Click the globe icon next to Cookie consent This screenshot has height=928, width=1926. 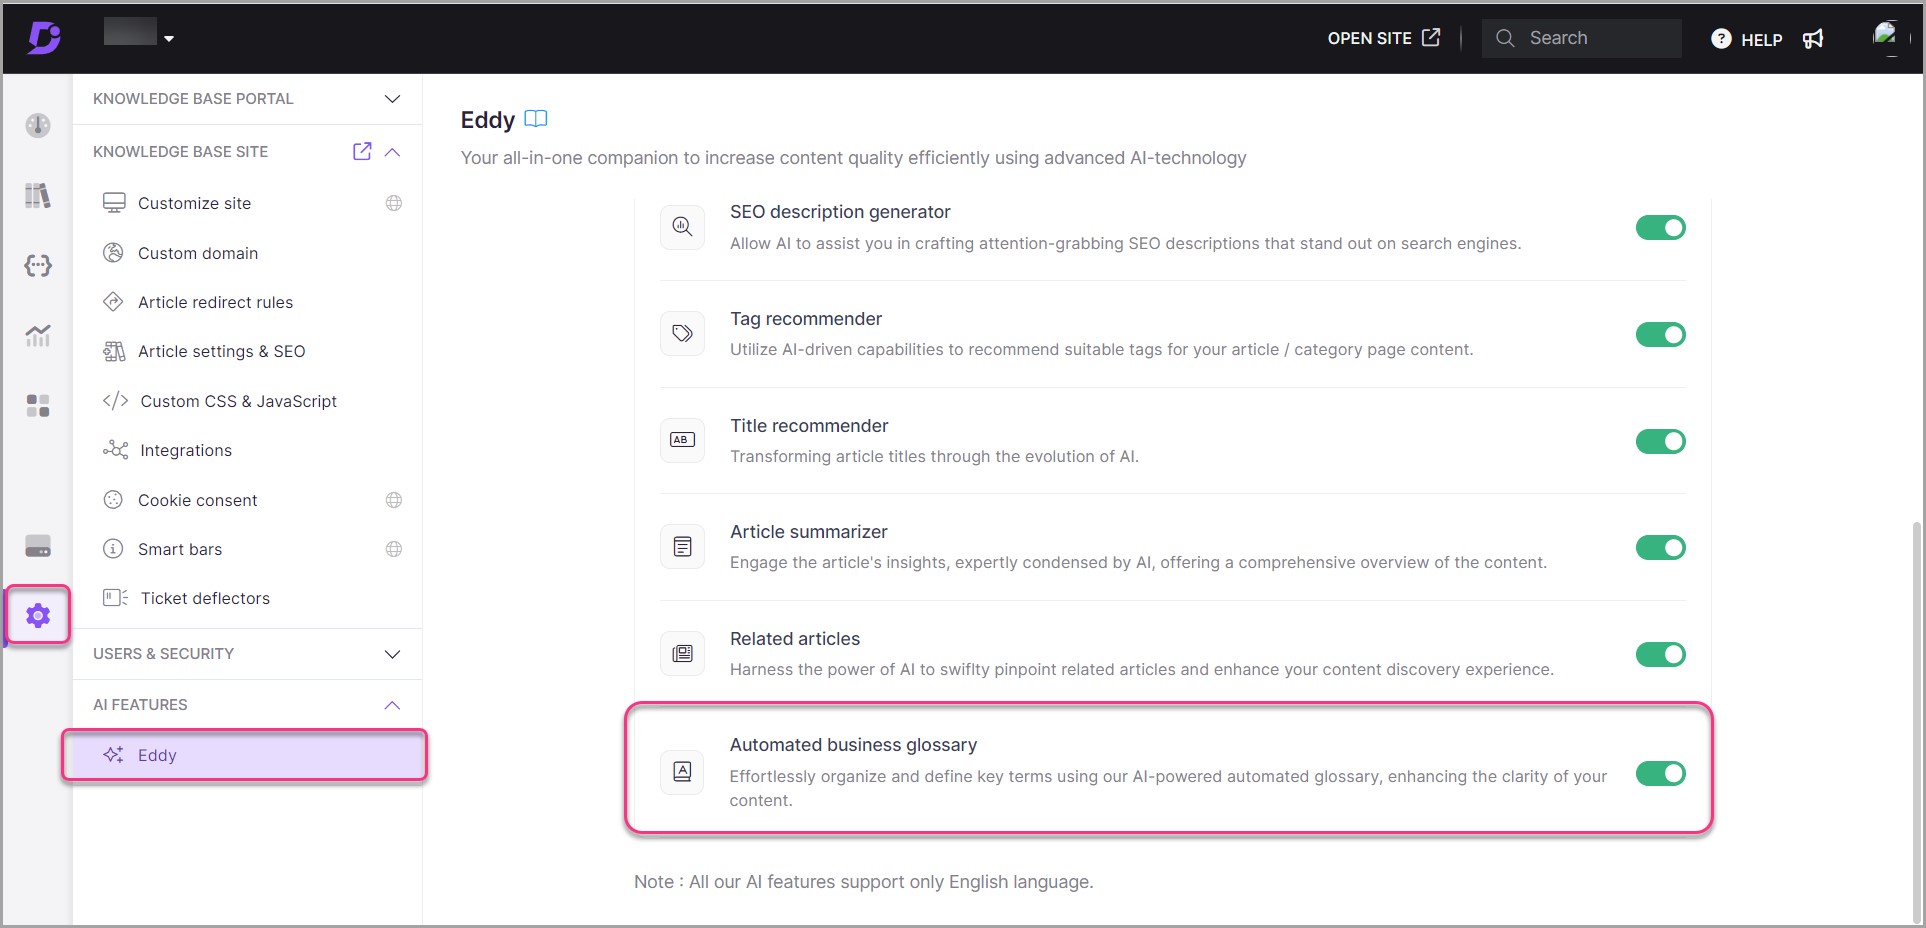click(394, 500)
